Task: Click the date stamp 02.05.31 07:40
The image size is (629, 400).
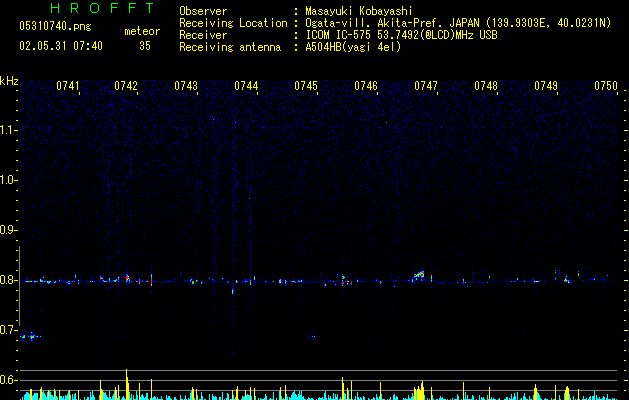Action: coord(61,46)
